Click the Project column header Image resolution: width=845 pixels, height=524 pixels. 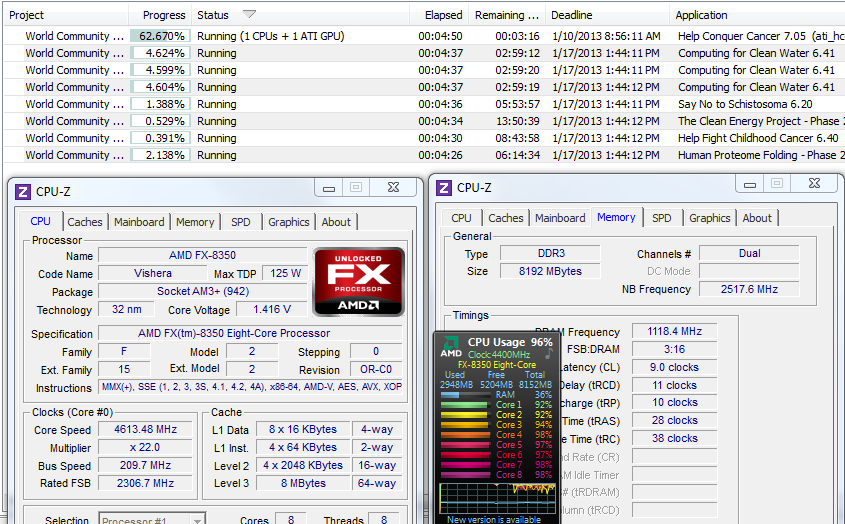coord(66,15)
